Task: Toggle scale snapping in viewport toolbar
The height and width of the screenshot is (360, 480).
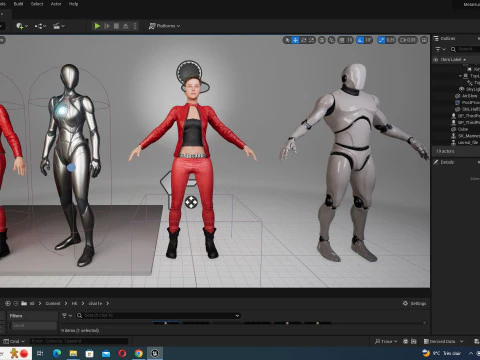Action: point(381,40)
